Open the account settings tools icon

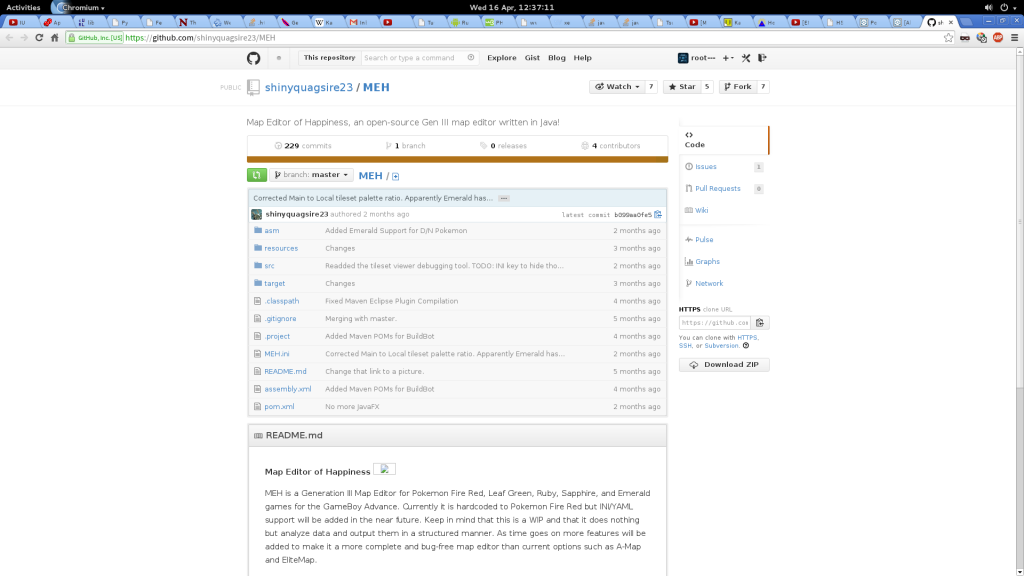click(x=745, y=58)
